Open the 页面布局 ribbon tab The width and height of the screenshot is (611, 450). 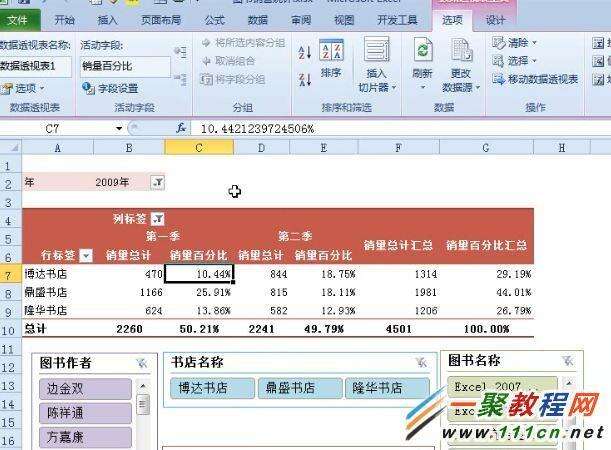[161, 20]
